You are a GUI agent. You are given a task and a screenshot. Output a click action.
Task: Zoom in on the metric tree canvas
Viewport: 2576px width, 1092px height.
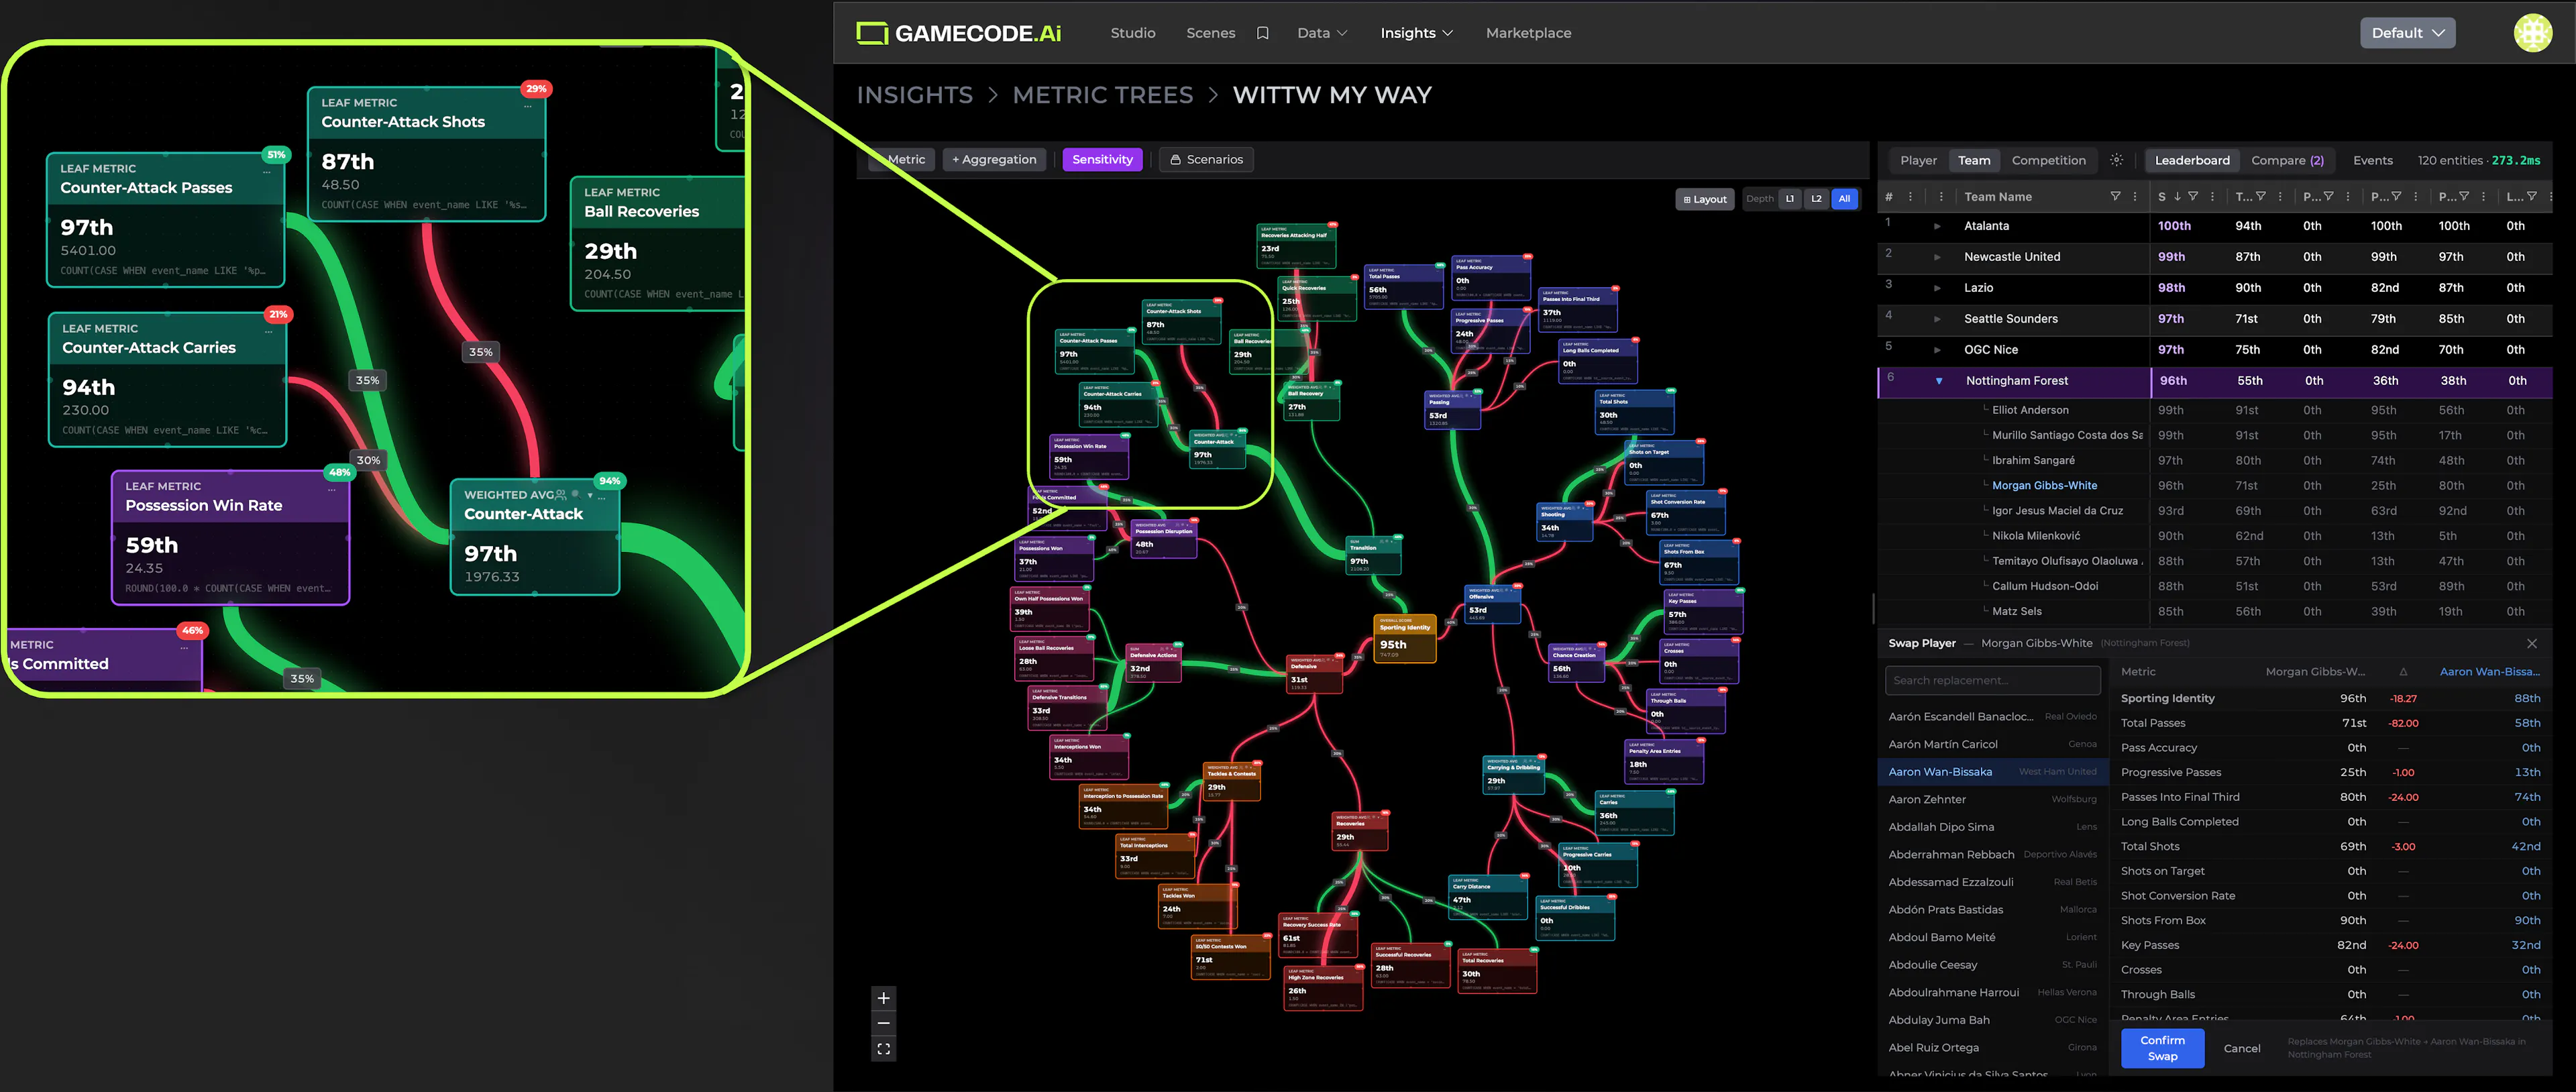tap(883, 998)
